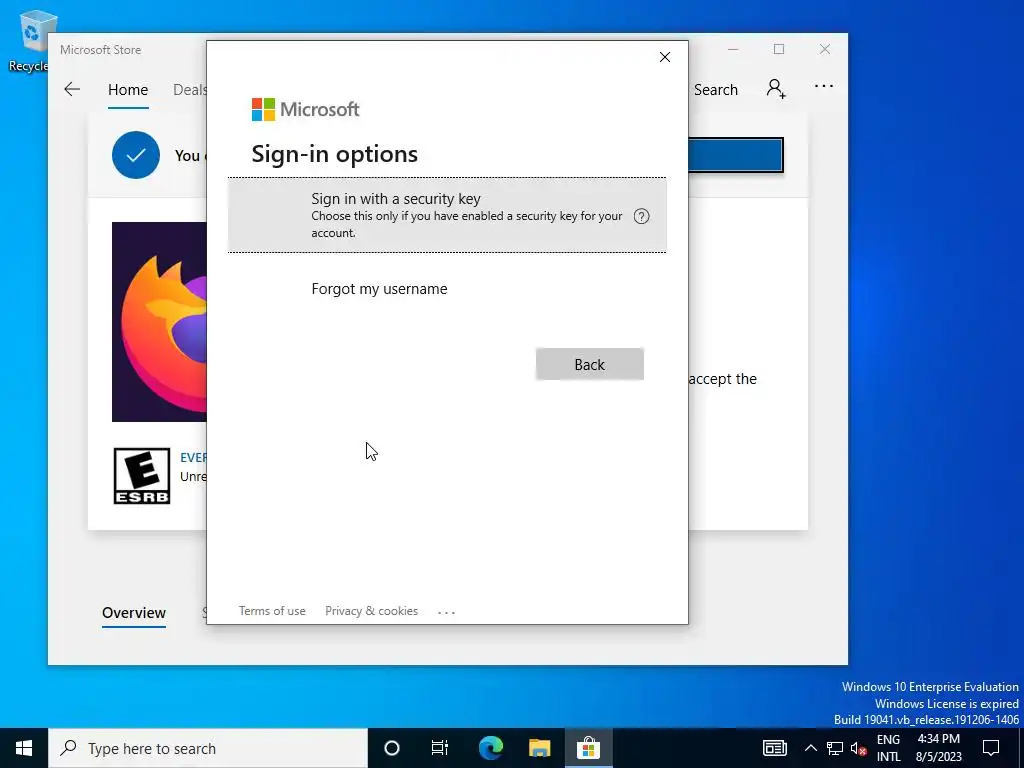Open the Action Center notifications icon

tap(991, 748)
